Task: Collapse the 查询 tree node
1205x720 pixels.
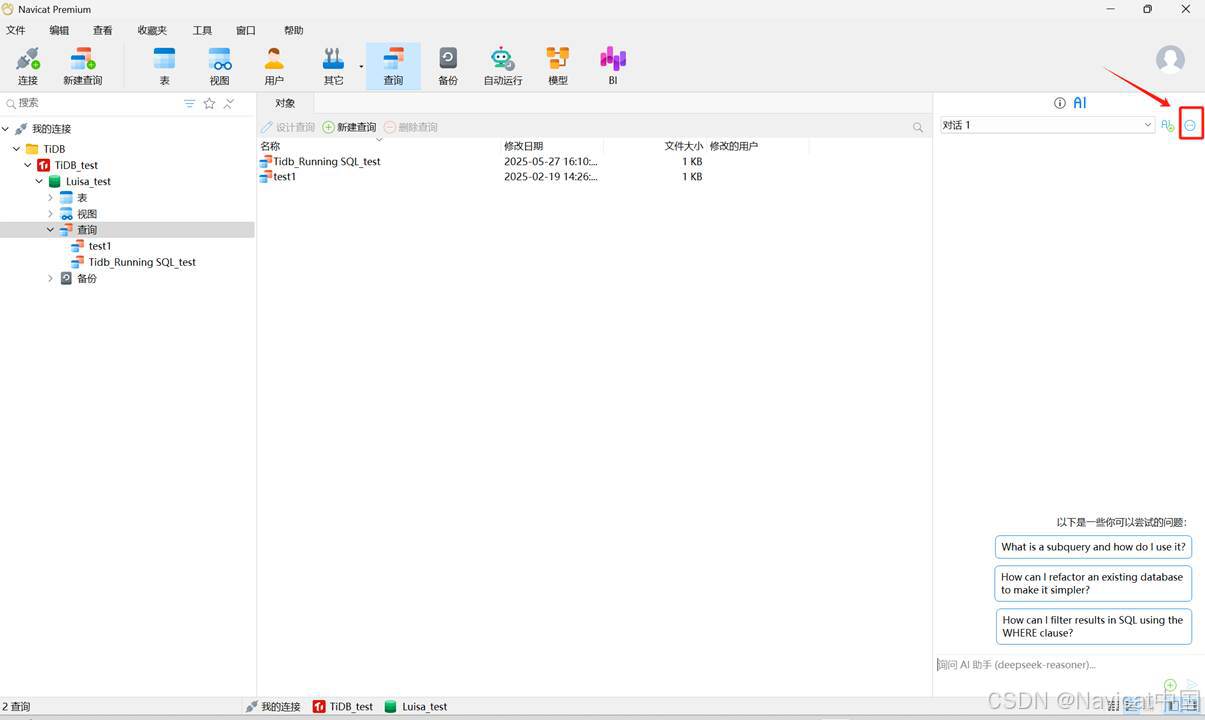Action: point(50,230)
